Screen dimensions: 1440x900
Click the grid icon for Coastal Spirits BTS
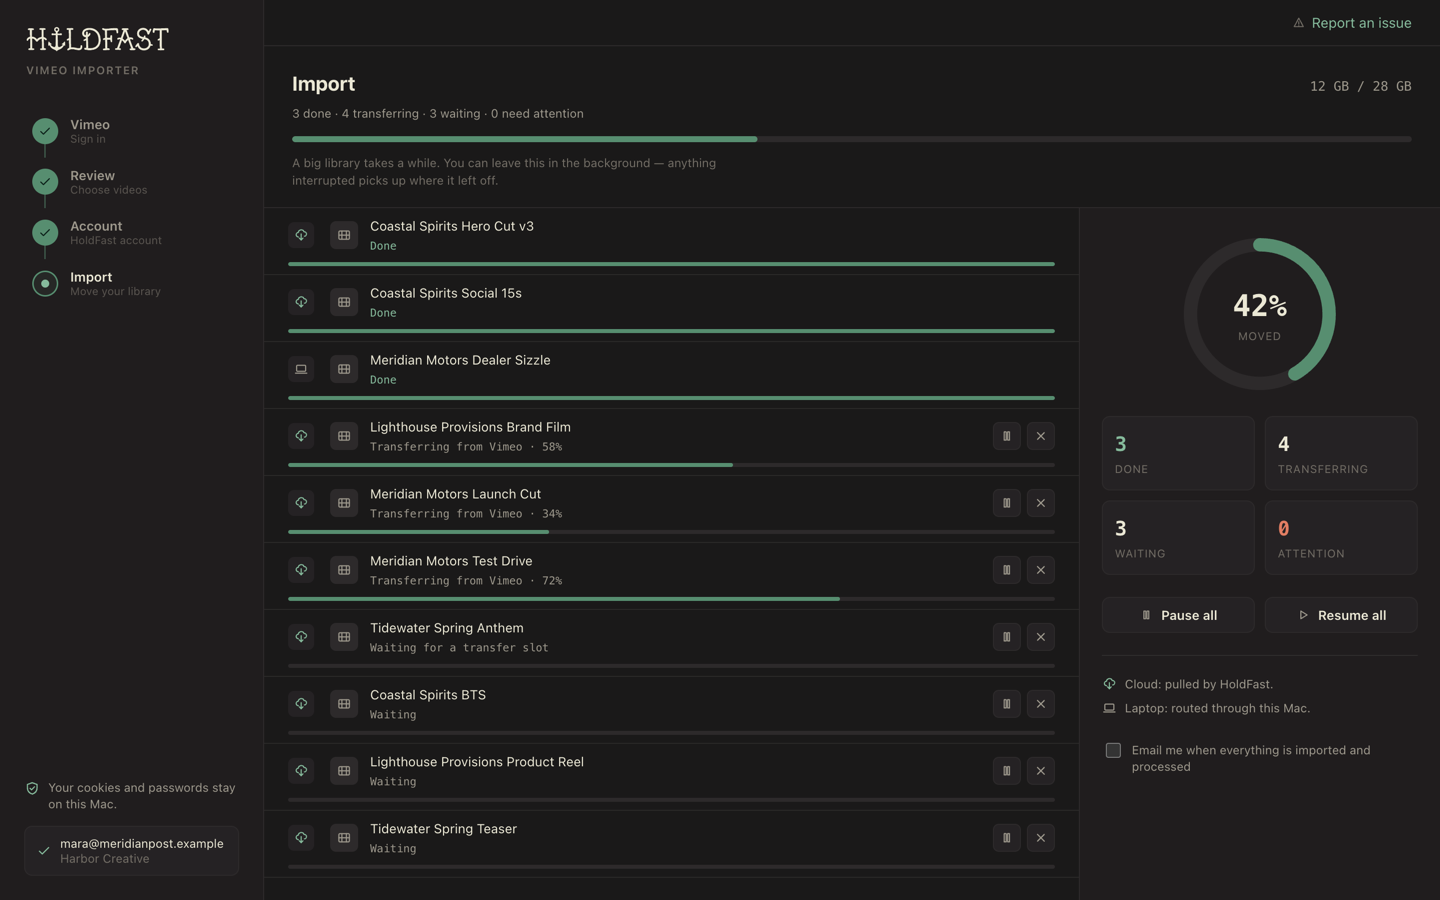click(x=344, y=704)
